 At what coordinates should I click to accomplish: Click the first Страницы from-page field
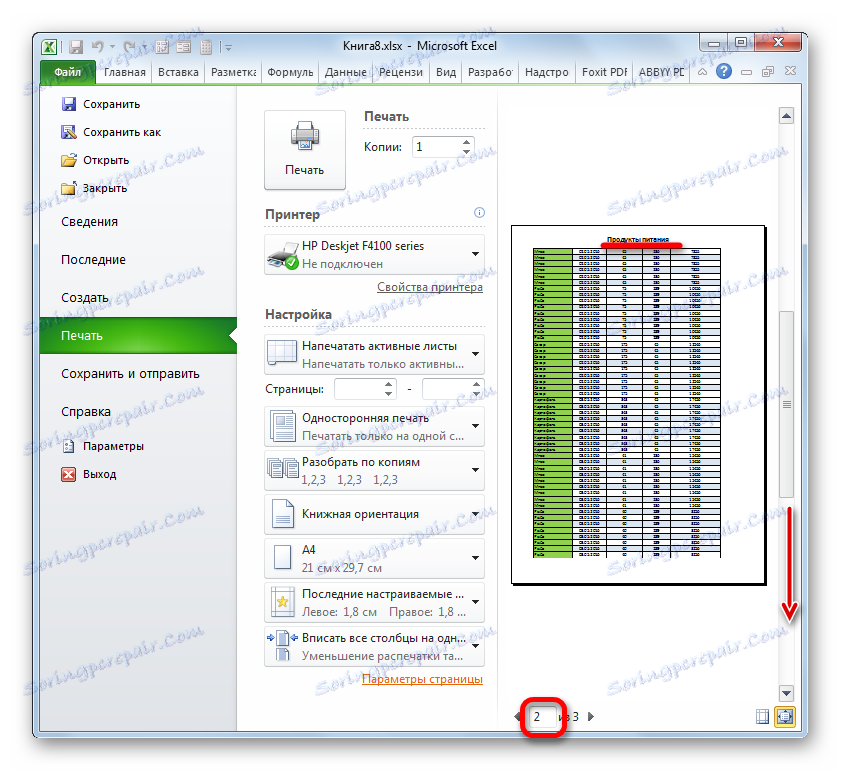pos(359,389)
